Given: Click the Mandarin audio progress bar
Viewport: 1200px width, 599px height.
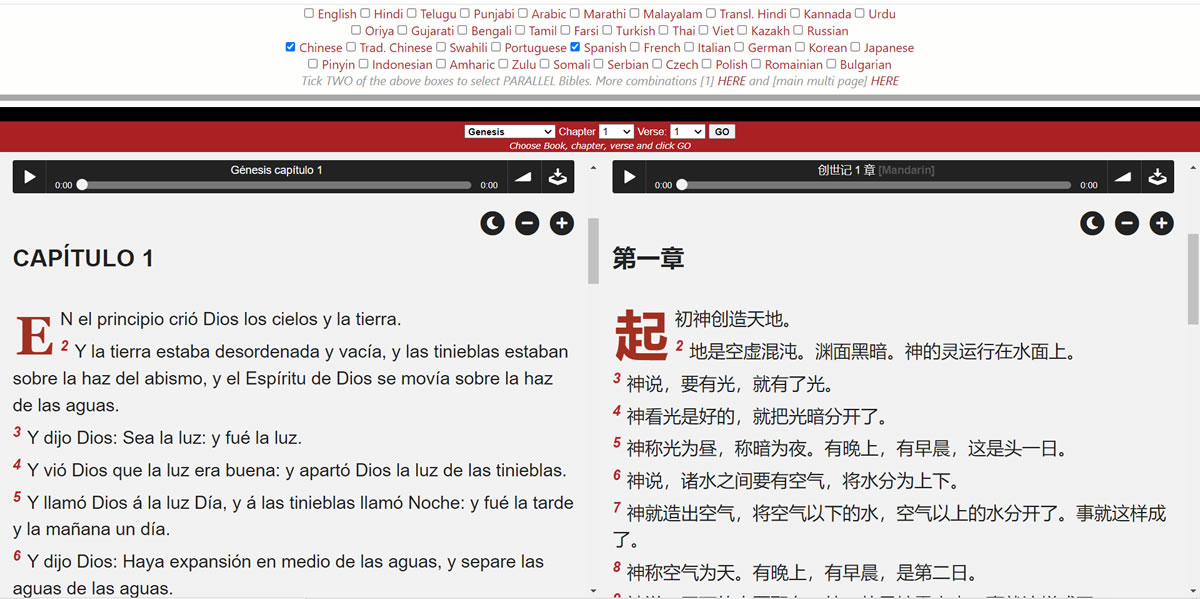Looking at the screenshot, I should 876,185.
